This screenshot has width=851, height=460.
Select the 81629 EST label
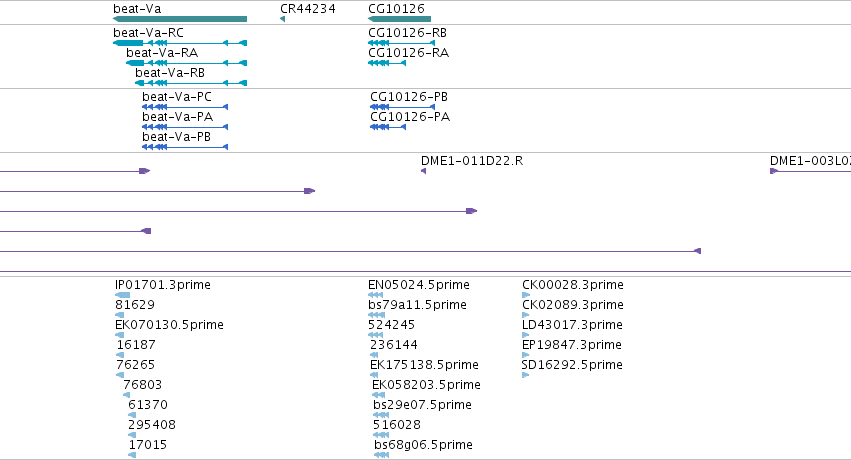coord(135,305)
